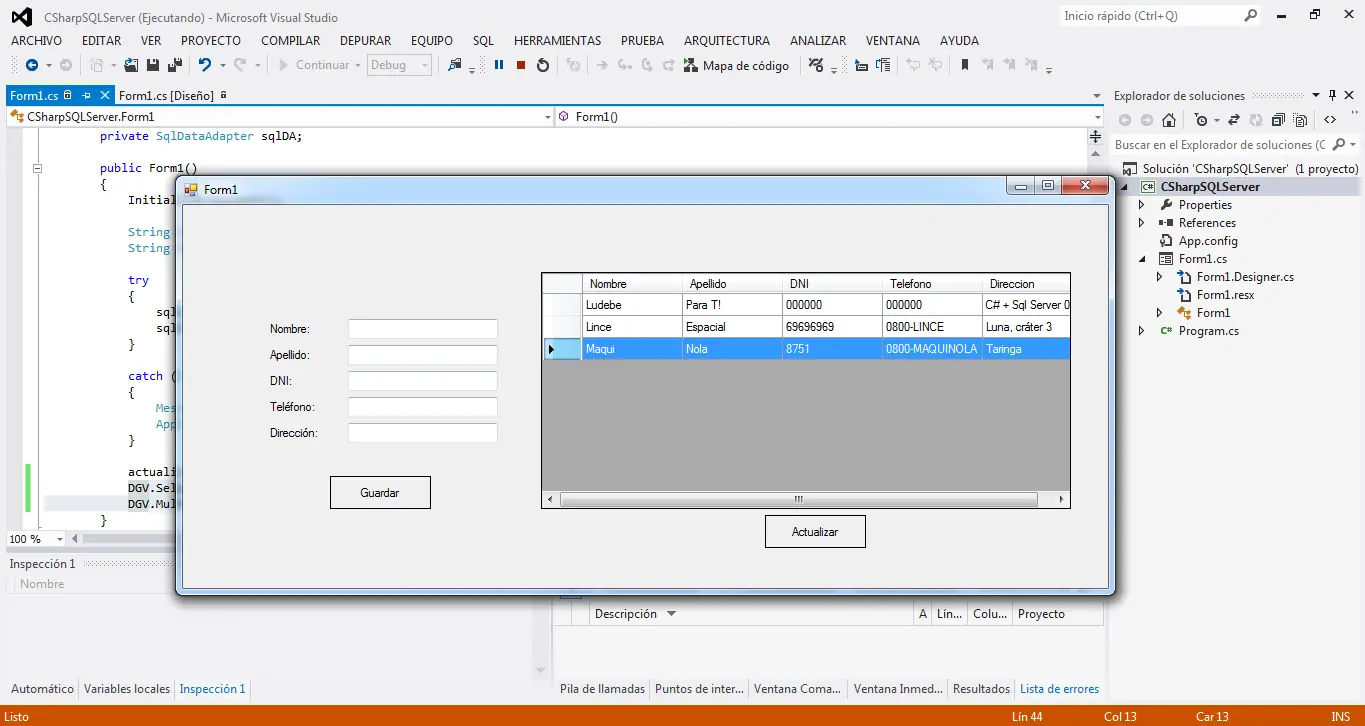Click the Dirección text field in Form1
This screenshot has width=1365, height=726.
click(423, 433)
